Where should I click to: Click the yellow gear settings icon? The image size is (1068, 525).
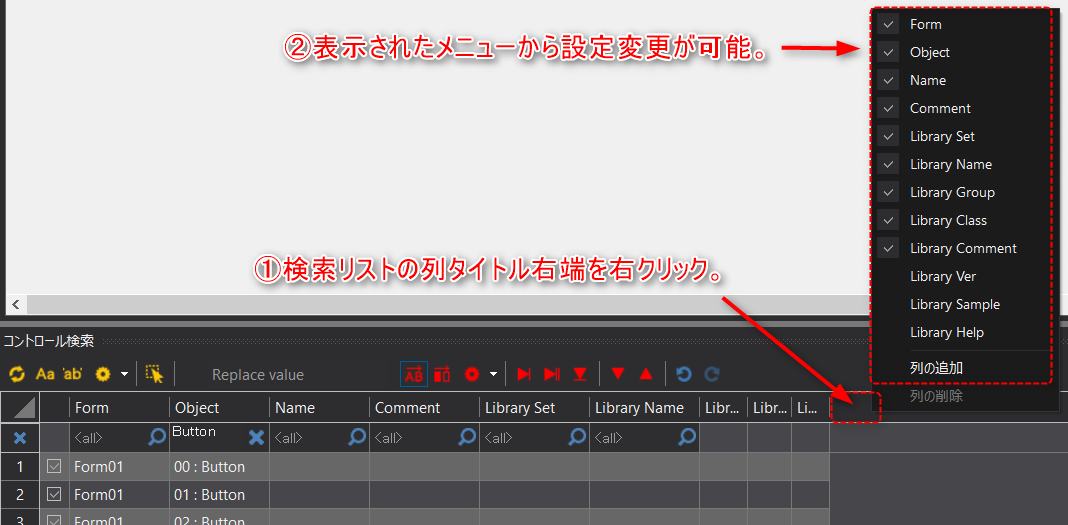coord(102,374)
